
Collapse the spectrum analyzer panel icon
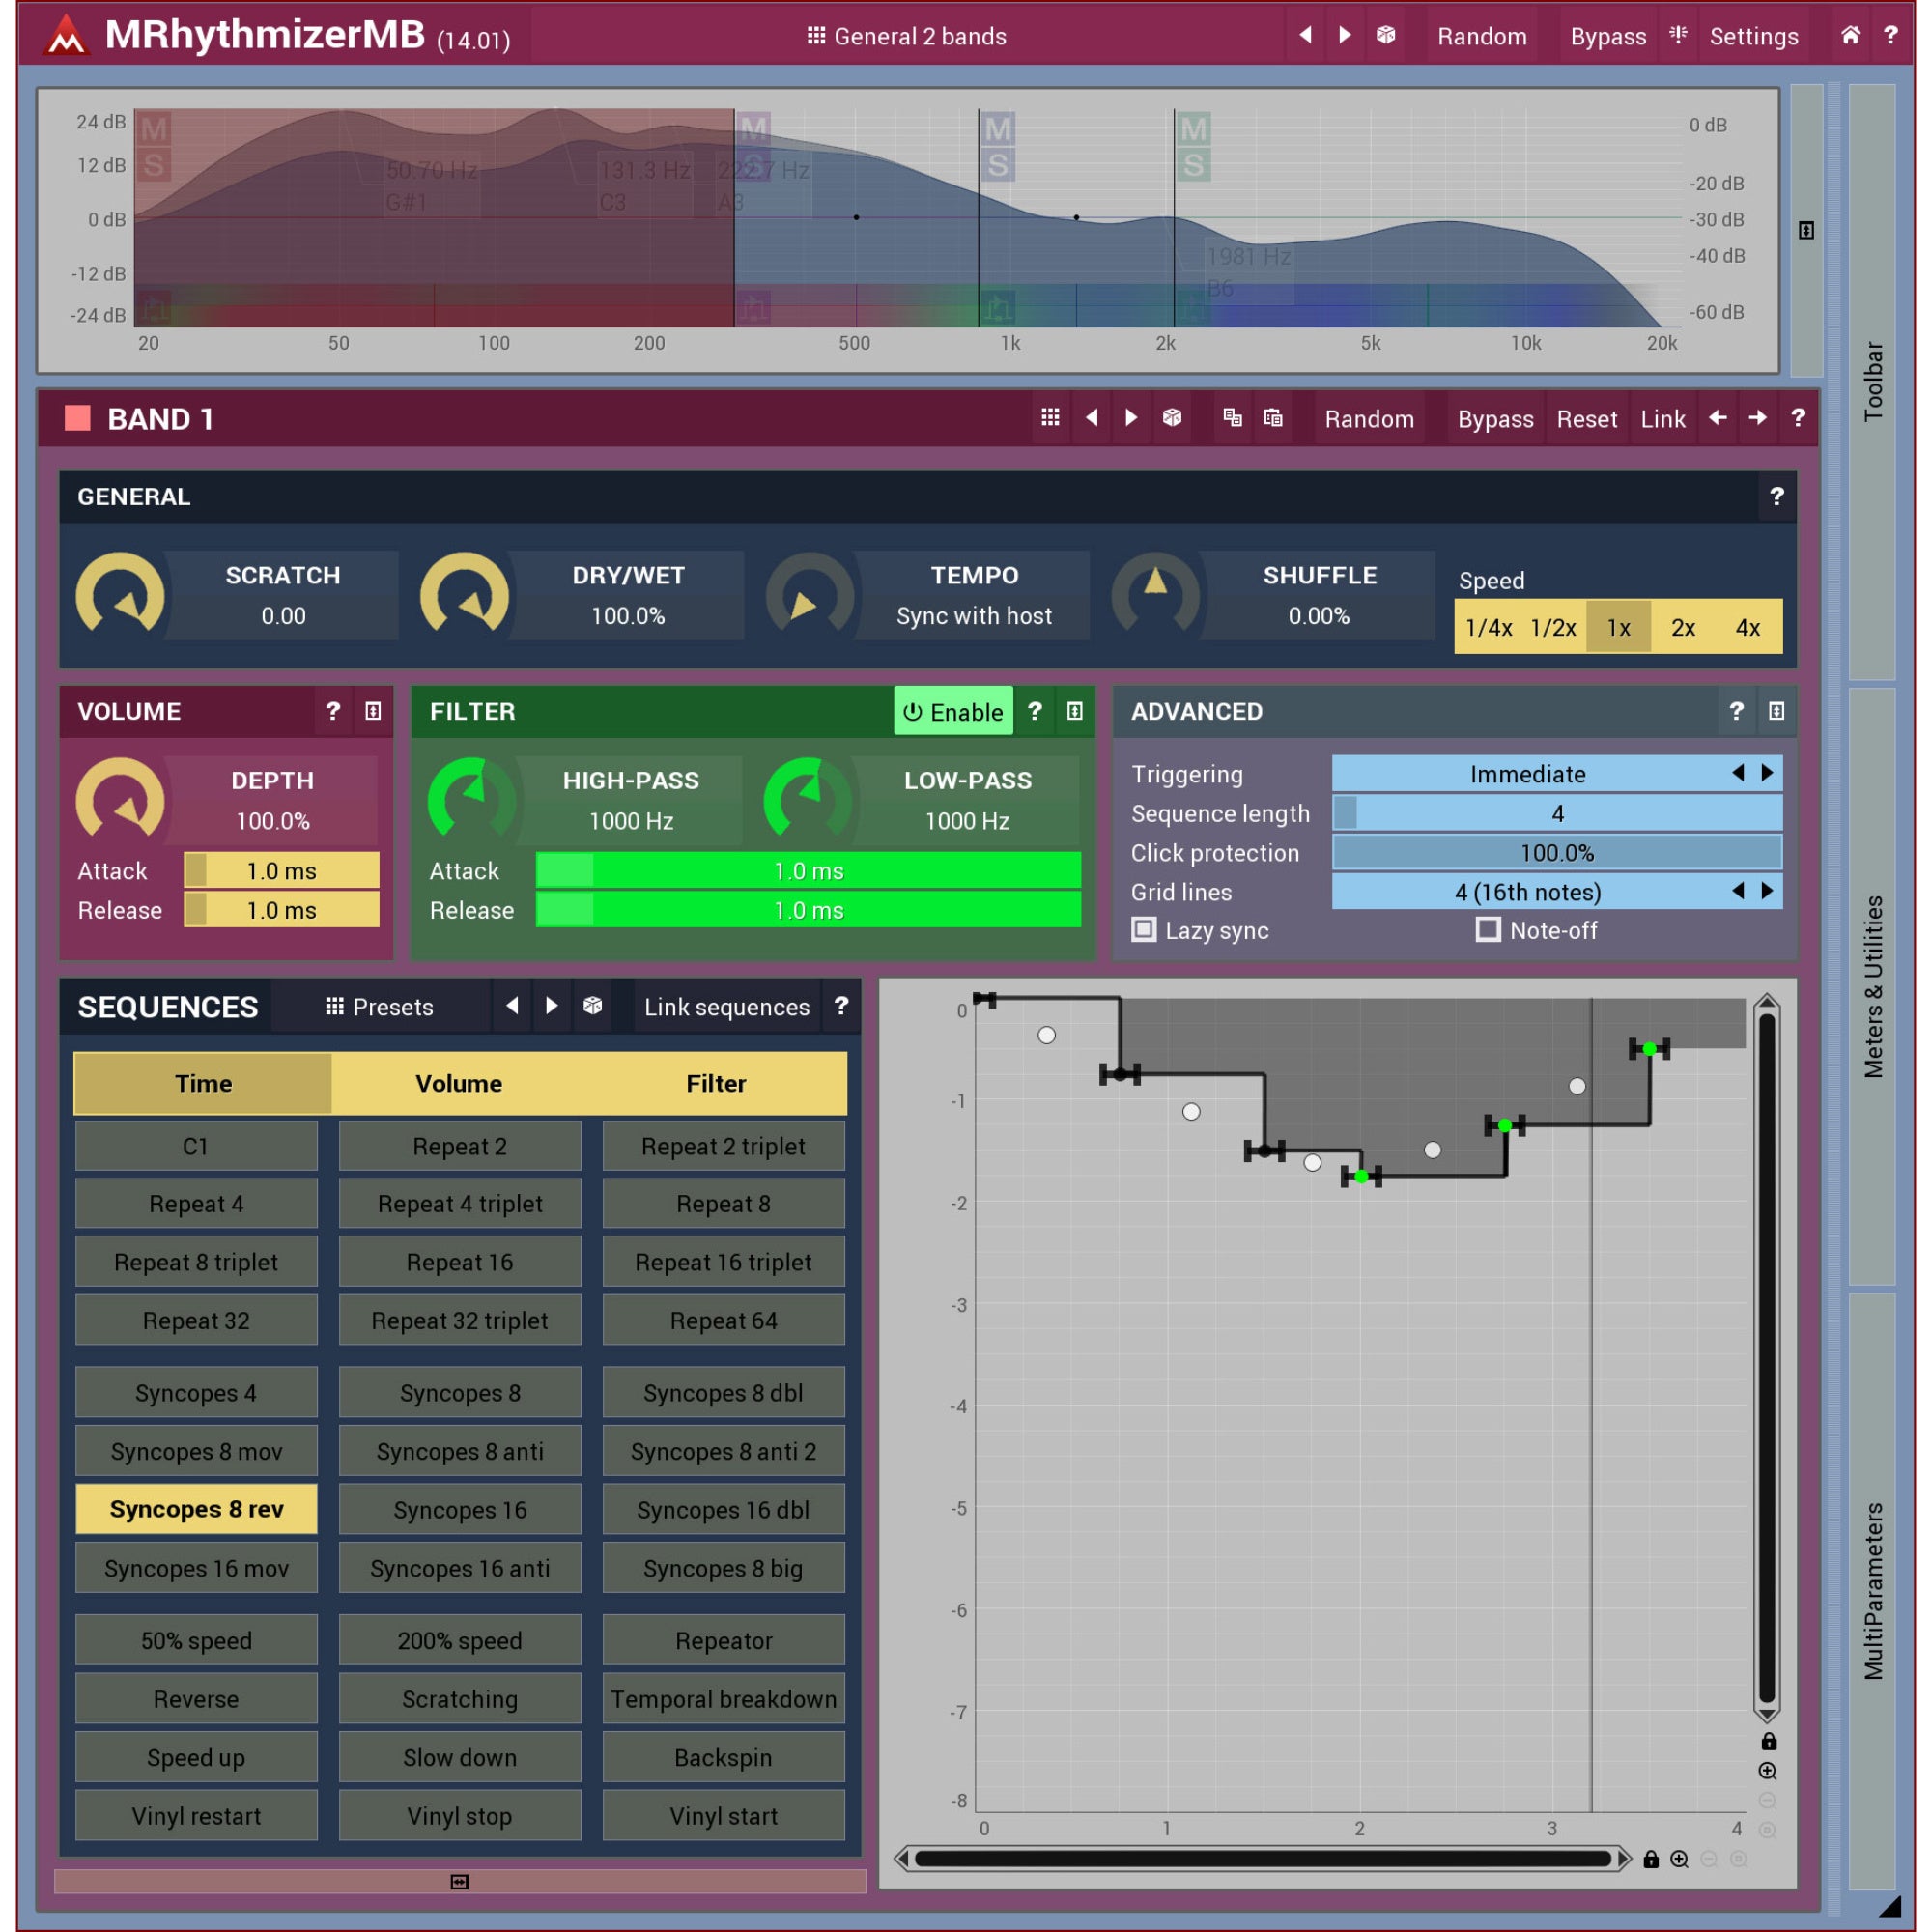click(x=1806, y=230)
